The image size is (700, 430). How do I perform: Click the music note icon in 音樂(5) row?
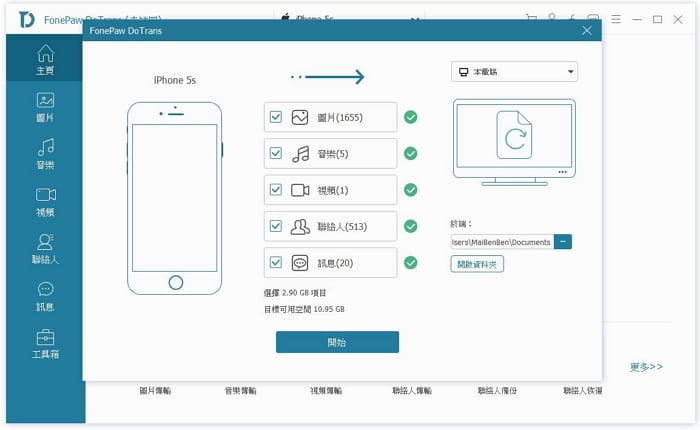pyautogui.click(x=300, y=154)
